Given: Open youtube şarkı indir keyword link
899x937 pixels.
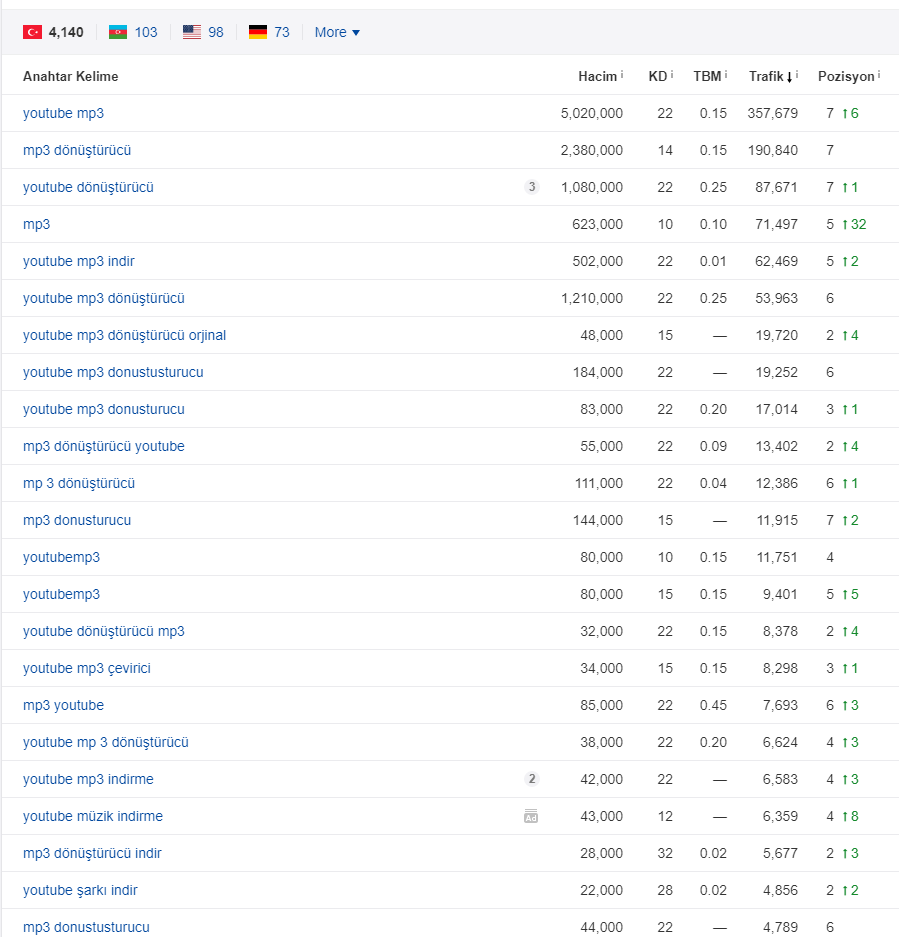Looking at the screenshot, I should [80, 890].
